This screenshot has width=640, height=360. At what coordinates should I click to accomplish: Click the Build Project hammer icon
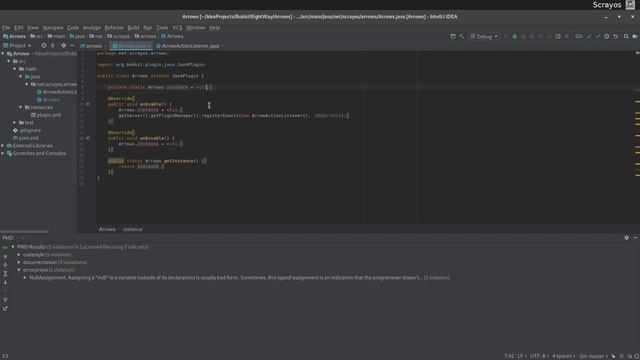[461, 36]
